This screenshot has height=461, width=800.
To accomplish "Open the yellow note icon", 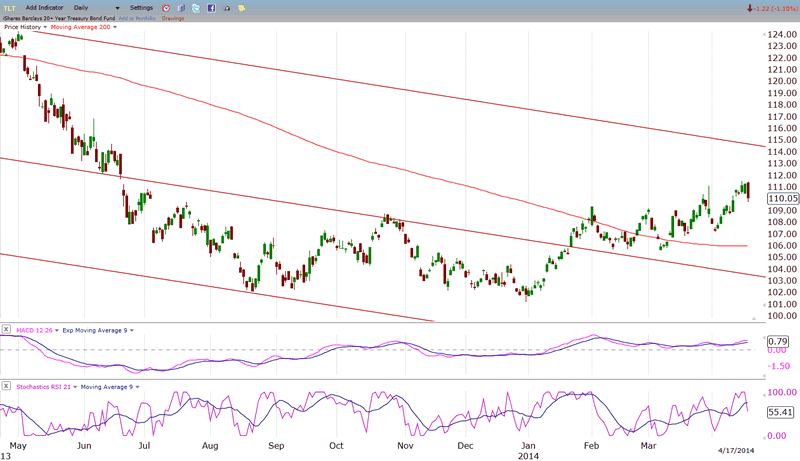I will point(244,7).
